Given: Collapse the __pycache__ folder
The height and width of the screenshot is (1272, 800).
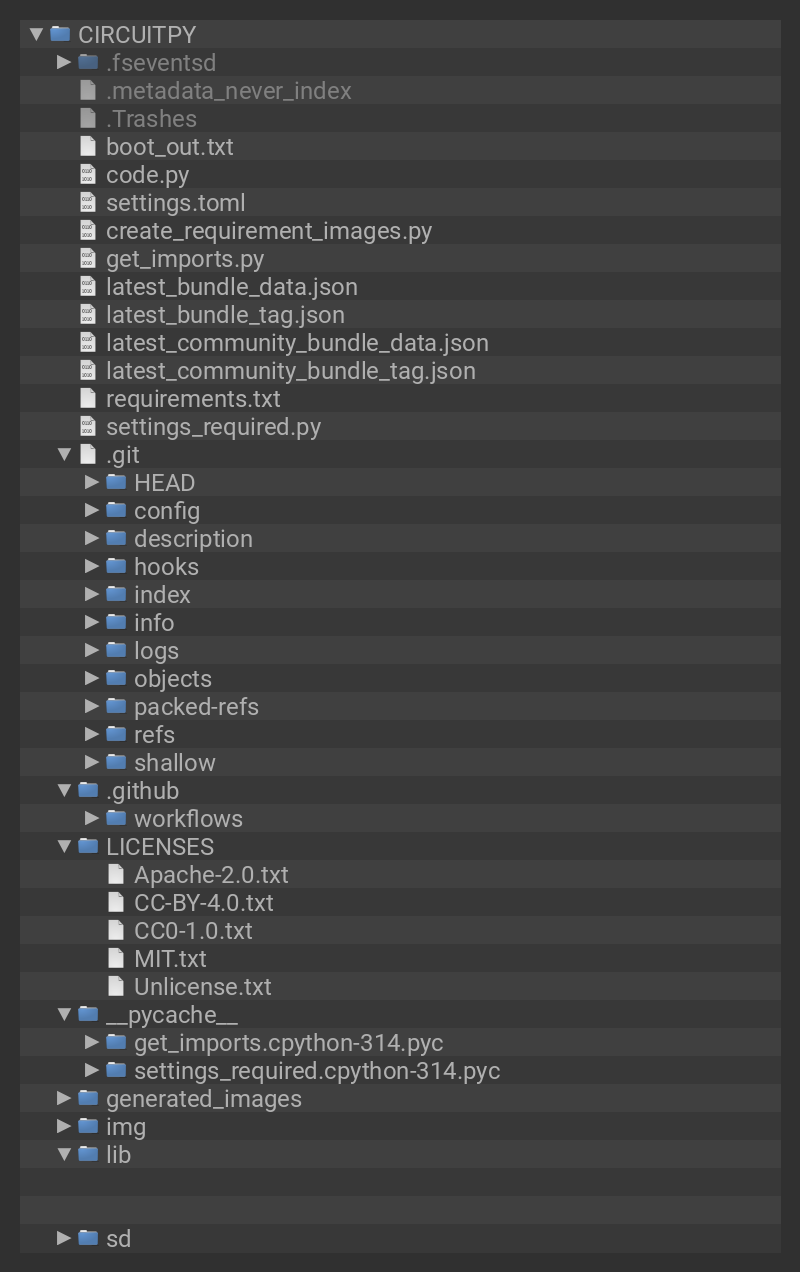Looking at the screenshot, I should (64, 1015).
